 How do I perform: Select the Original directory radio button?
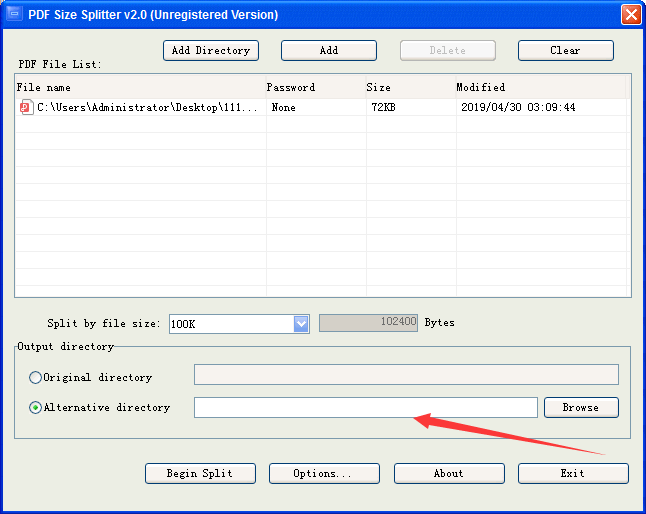coord(35,377)
